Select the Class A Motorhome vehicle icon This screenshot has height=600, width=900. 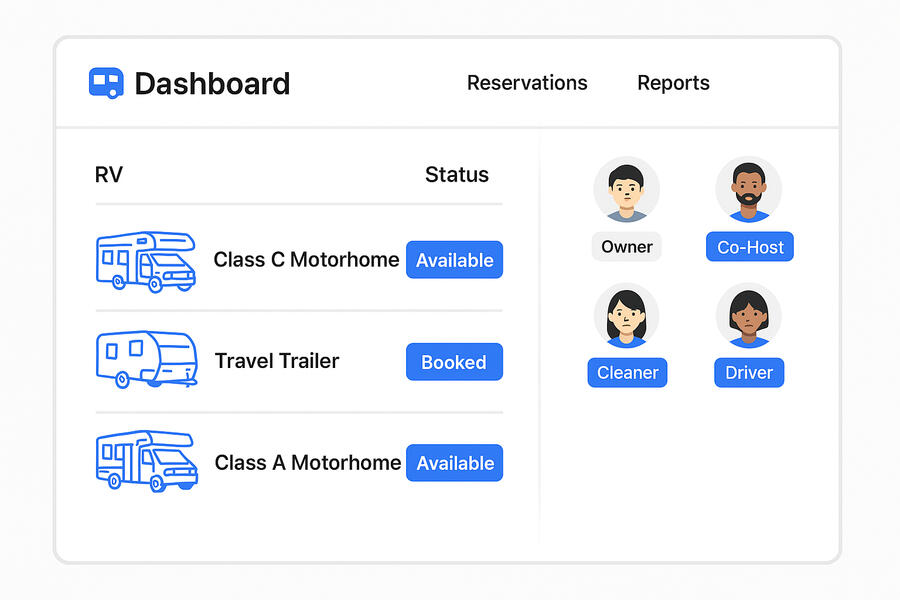point(146,461)
